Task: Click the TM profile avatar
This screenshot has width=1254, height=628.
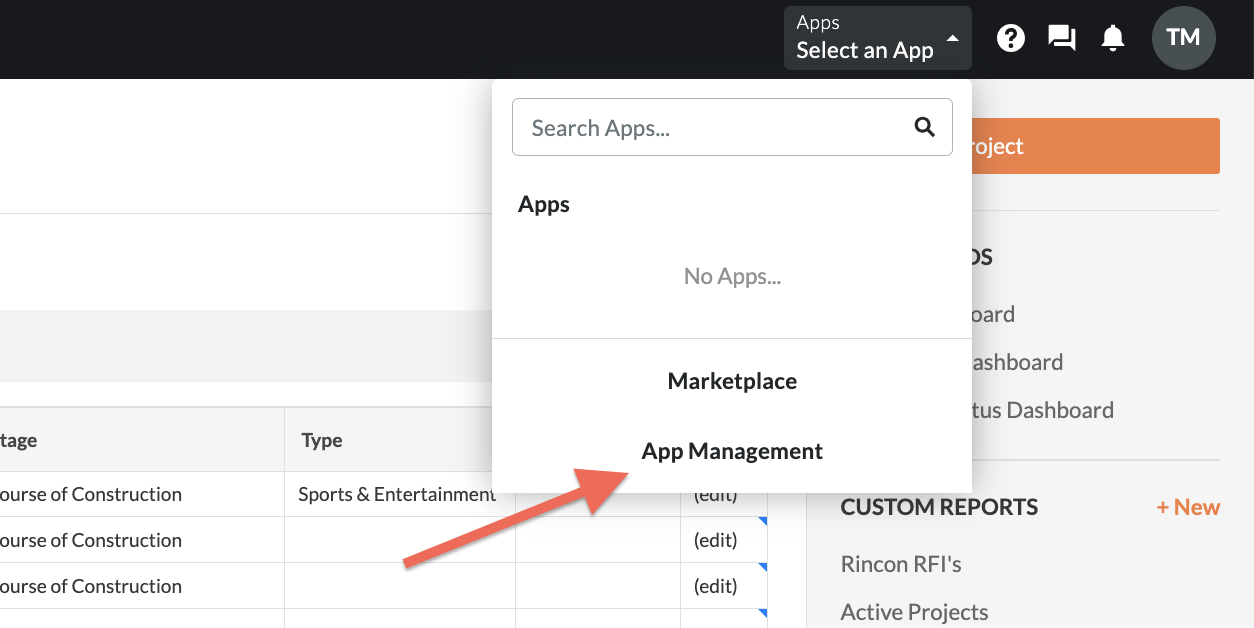Action: coord(1183,38)
